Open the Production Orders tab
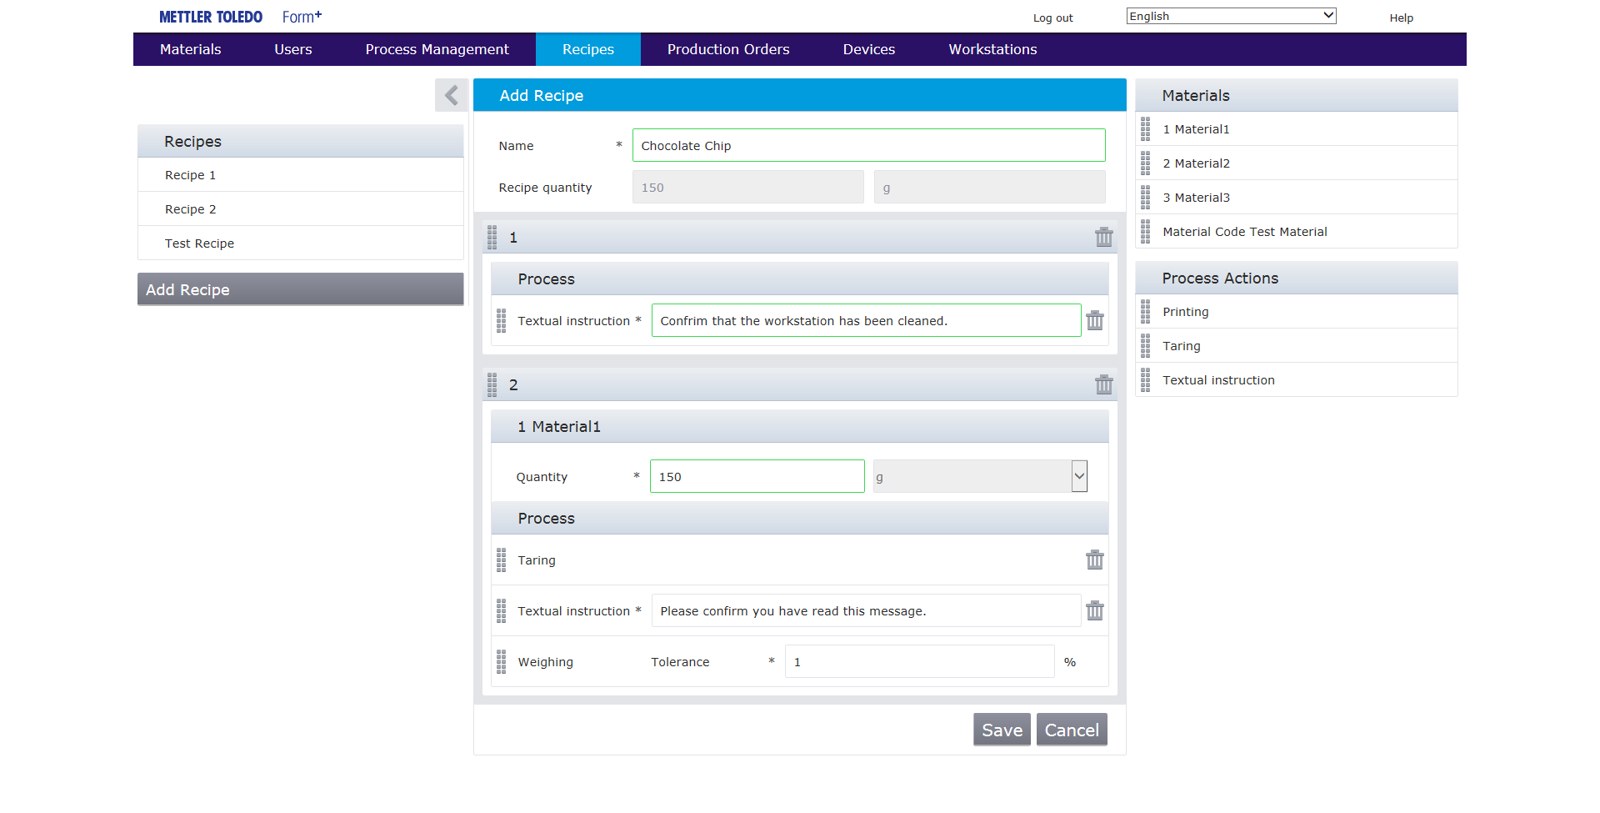The image size is (1600, 813). point(728,49)
